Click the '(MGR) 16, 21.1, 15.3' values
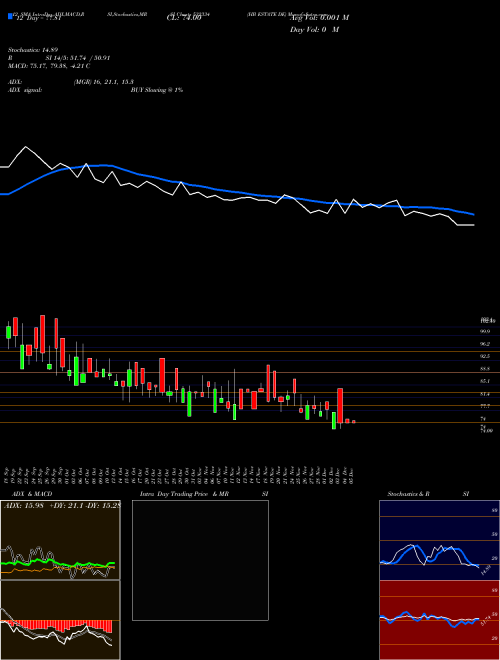 [104, 82]
